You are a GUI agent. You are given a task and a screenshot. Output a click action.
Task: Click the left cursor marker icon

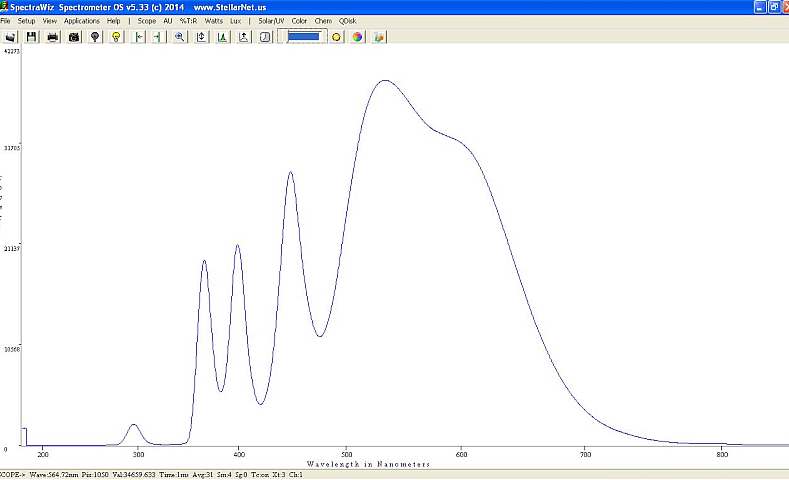pos(138,37)
